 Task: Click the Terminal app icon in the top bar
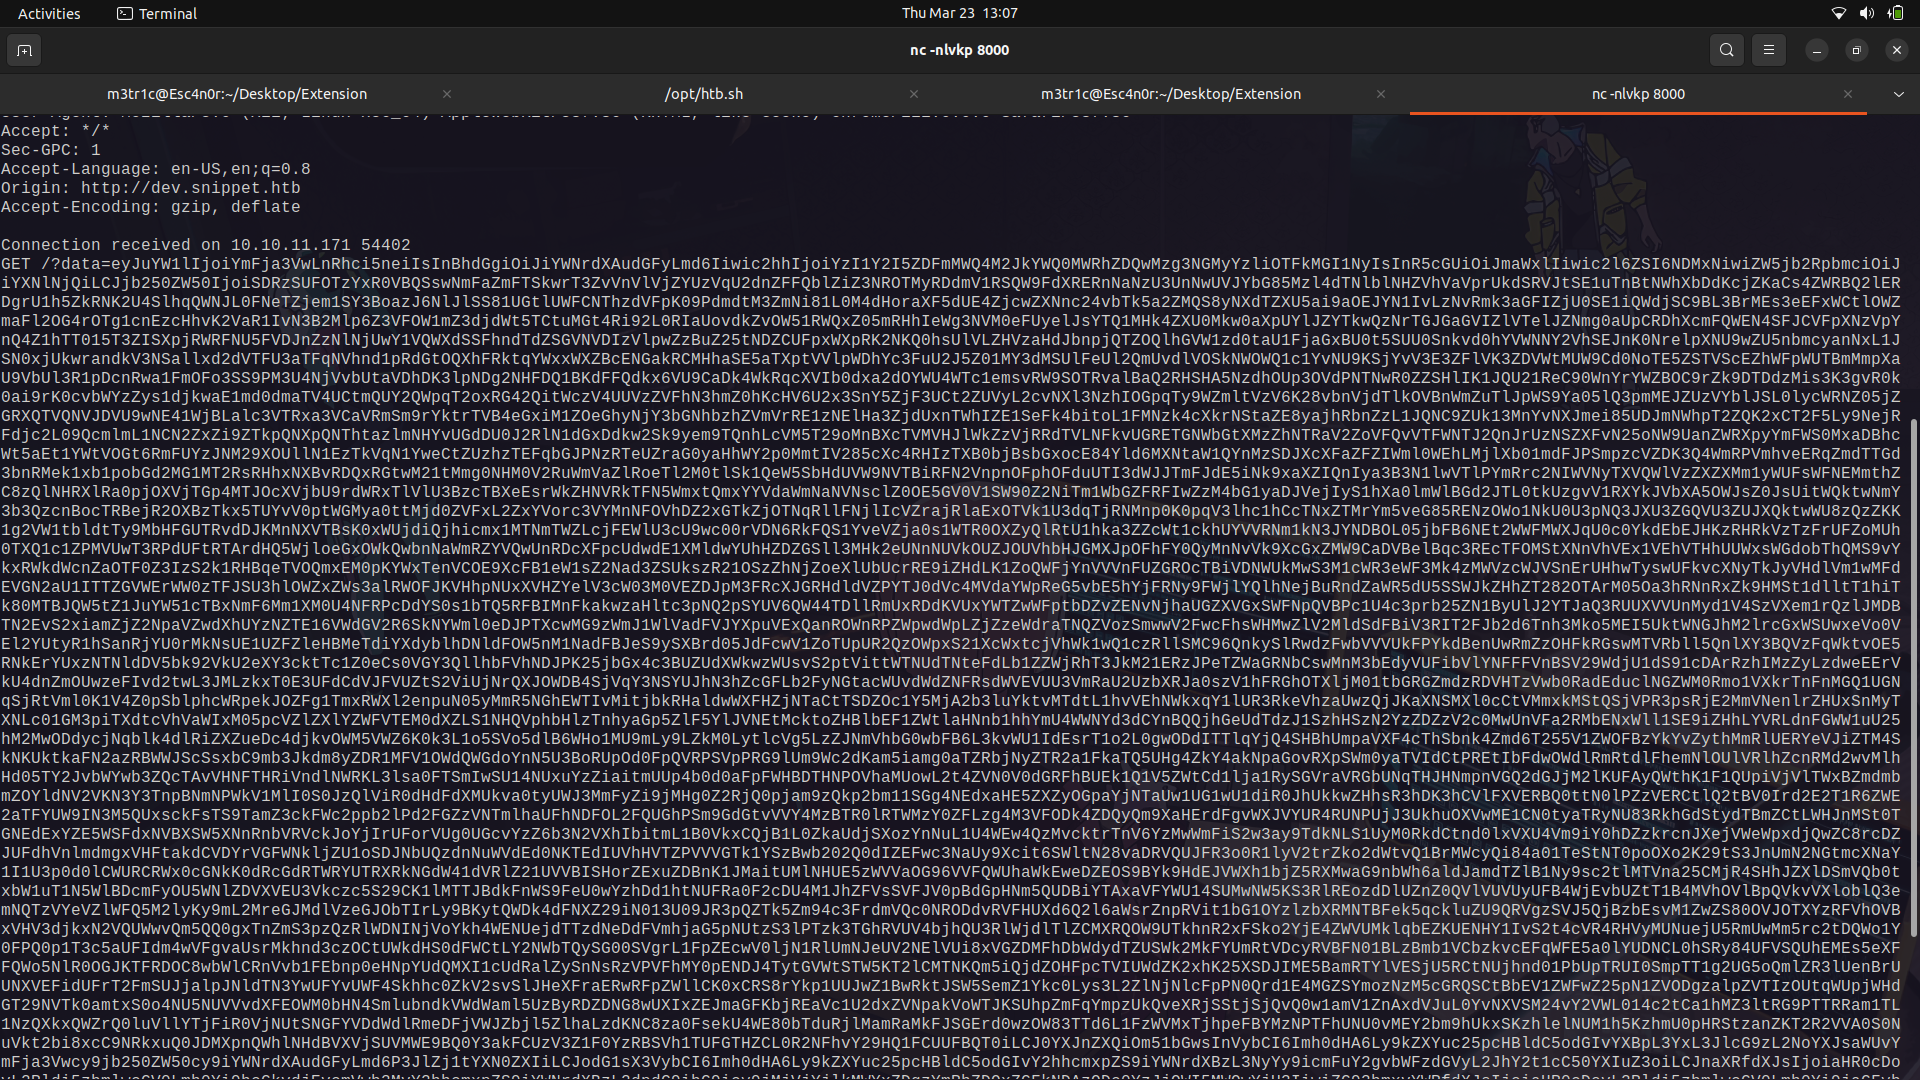[x=126, y=13]
